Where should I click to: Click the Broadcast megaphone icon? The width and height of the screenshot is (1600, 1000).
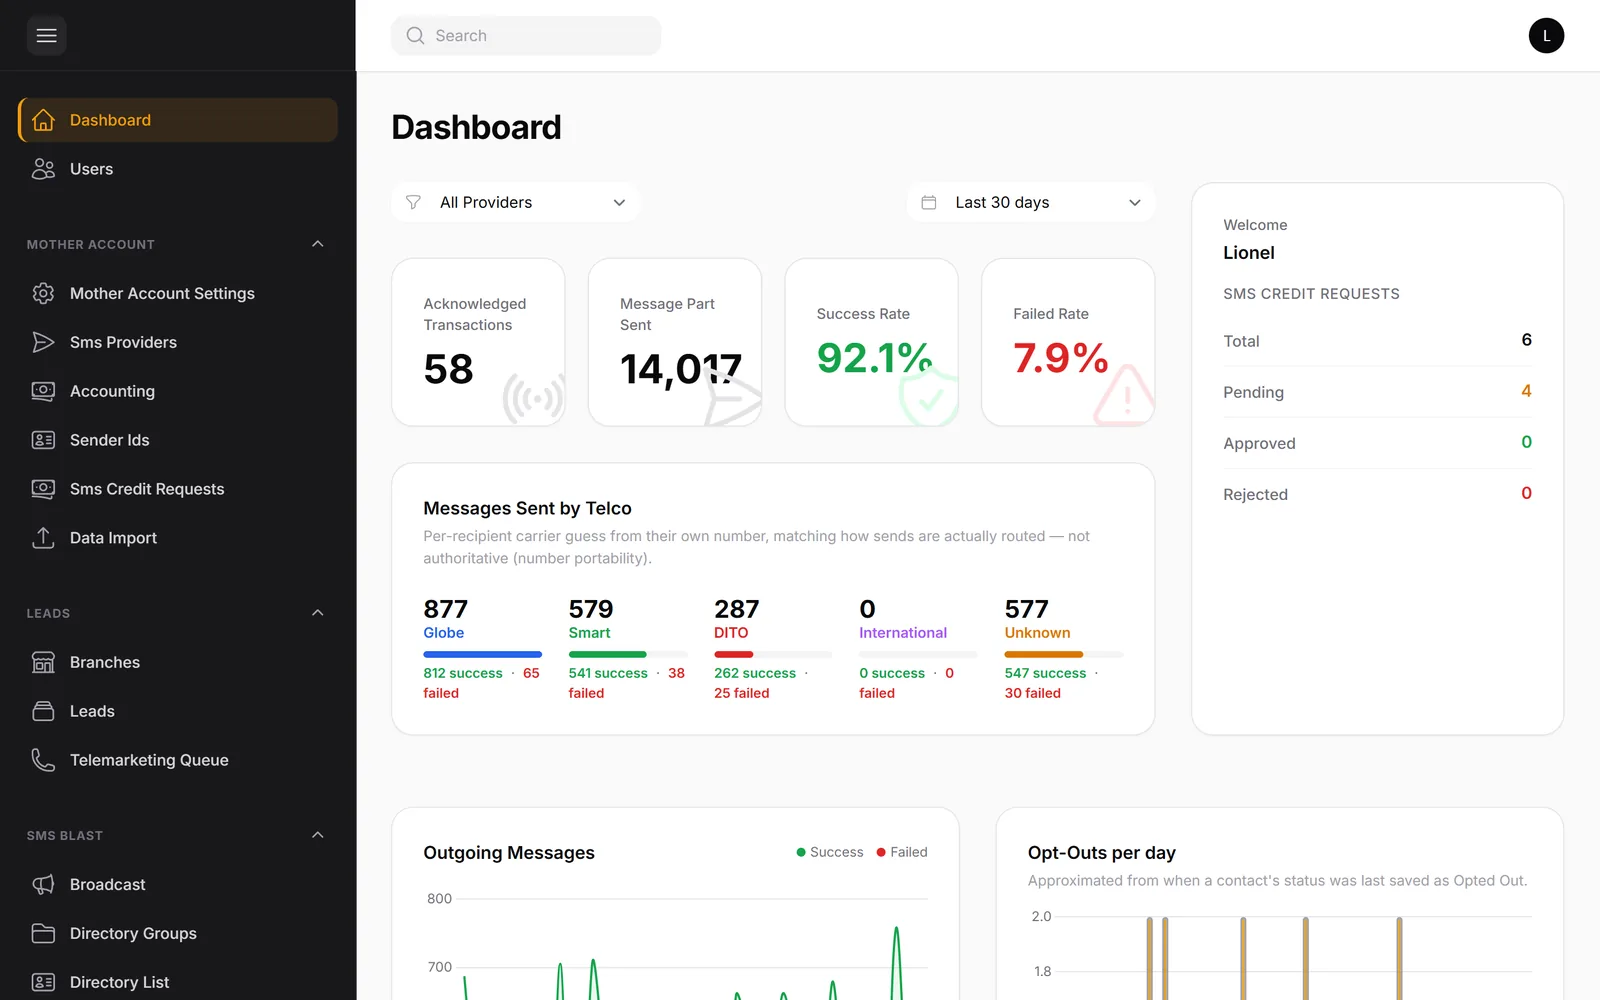pos(43,884)
